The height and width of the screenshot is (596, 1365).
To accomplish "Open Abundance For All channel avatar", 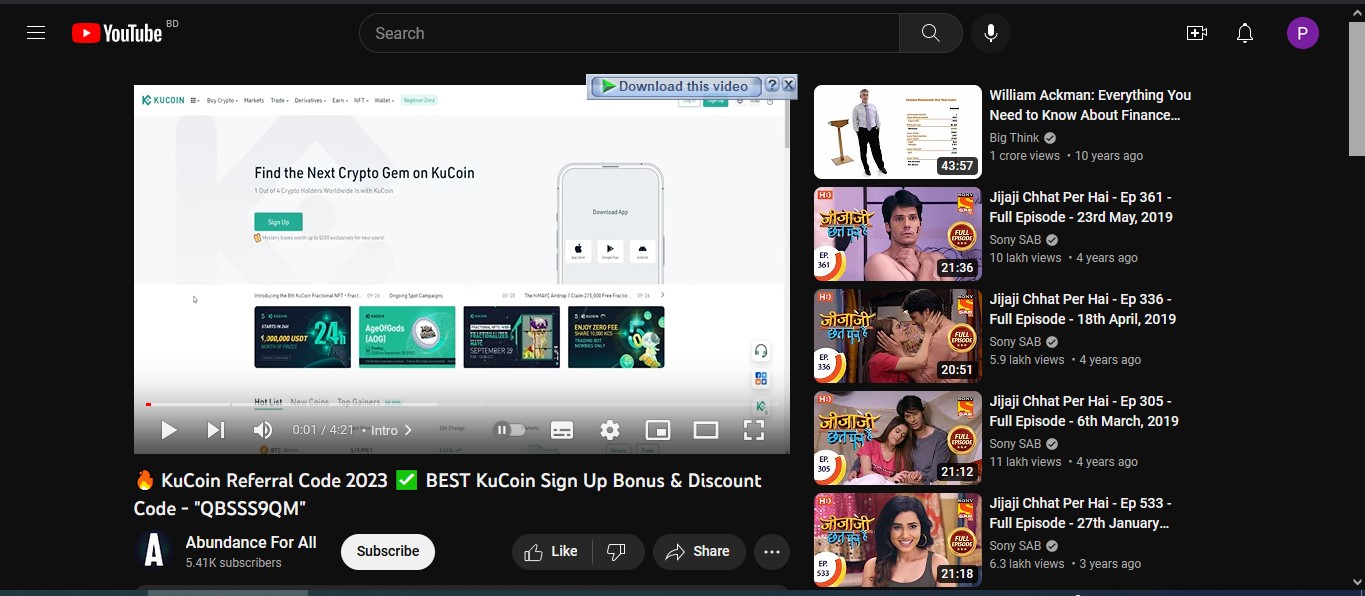I will tap(153, 551).
